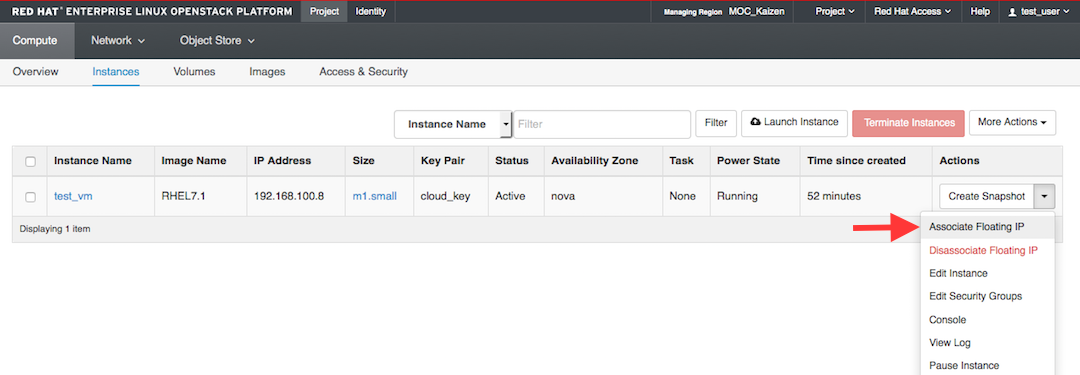Click the Image Name column header
The height and width of the screenshot is (375, 1080).
[194, 161]
